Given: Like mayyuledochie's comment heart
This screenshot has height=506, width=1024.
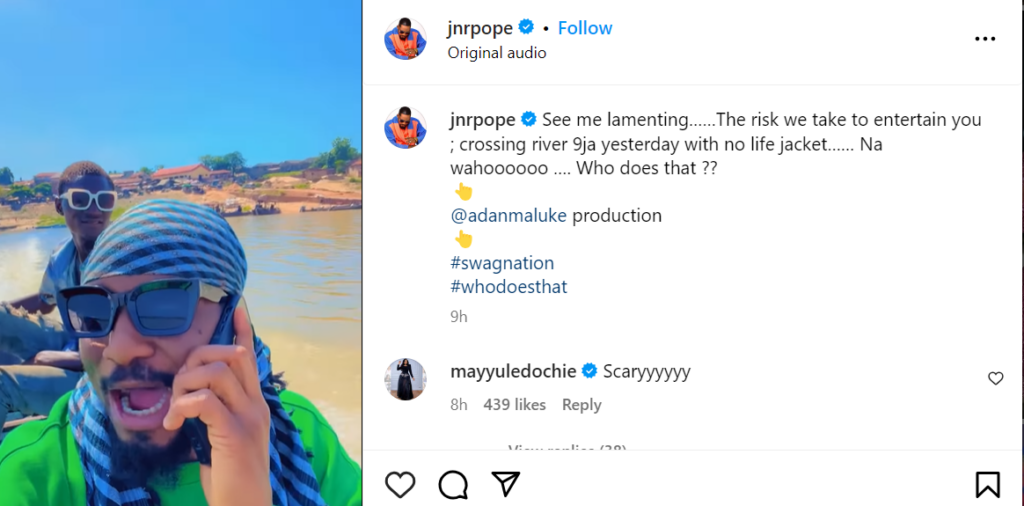Looking at the screenshot, I should coord(995,378).
